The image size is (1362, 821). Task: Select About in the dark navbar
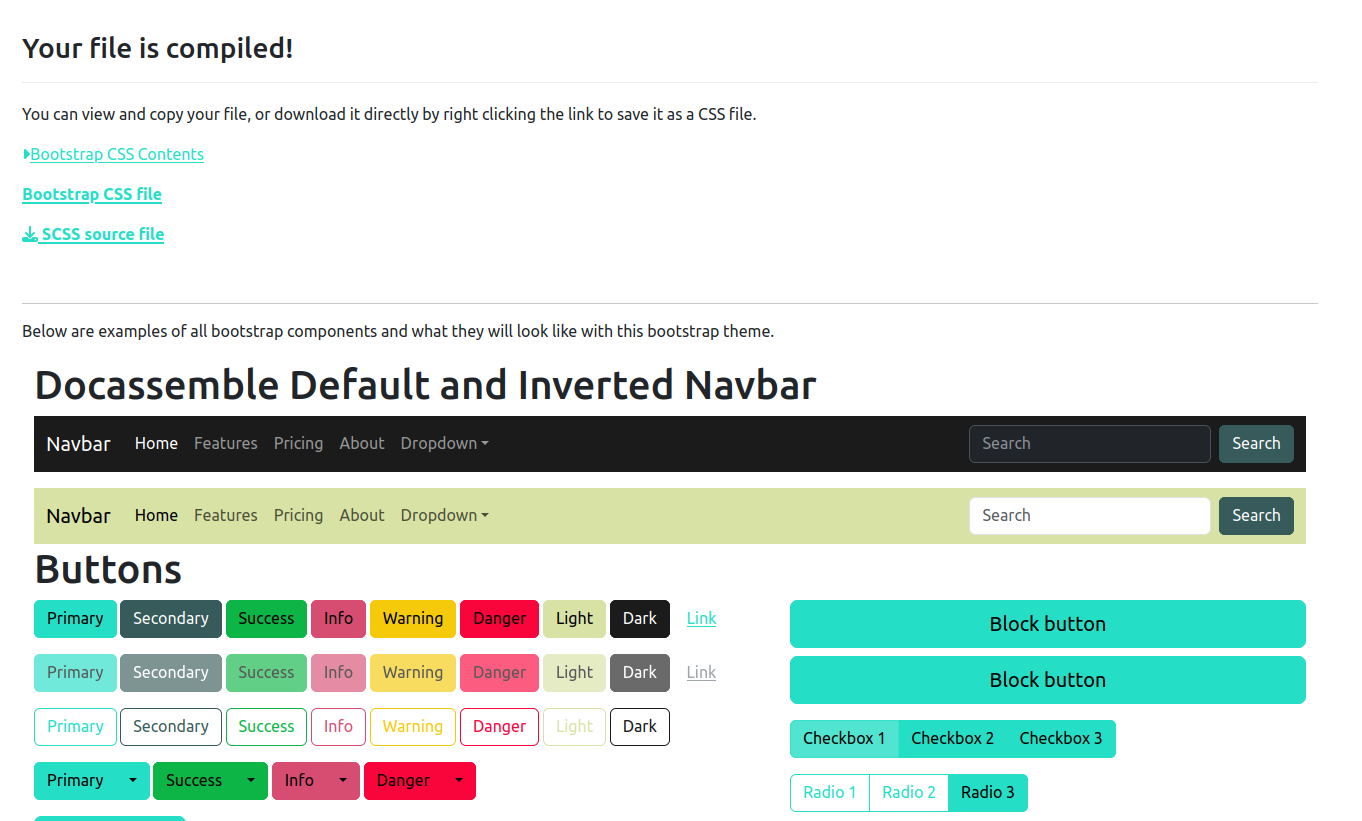tap(362, 443)
